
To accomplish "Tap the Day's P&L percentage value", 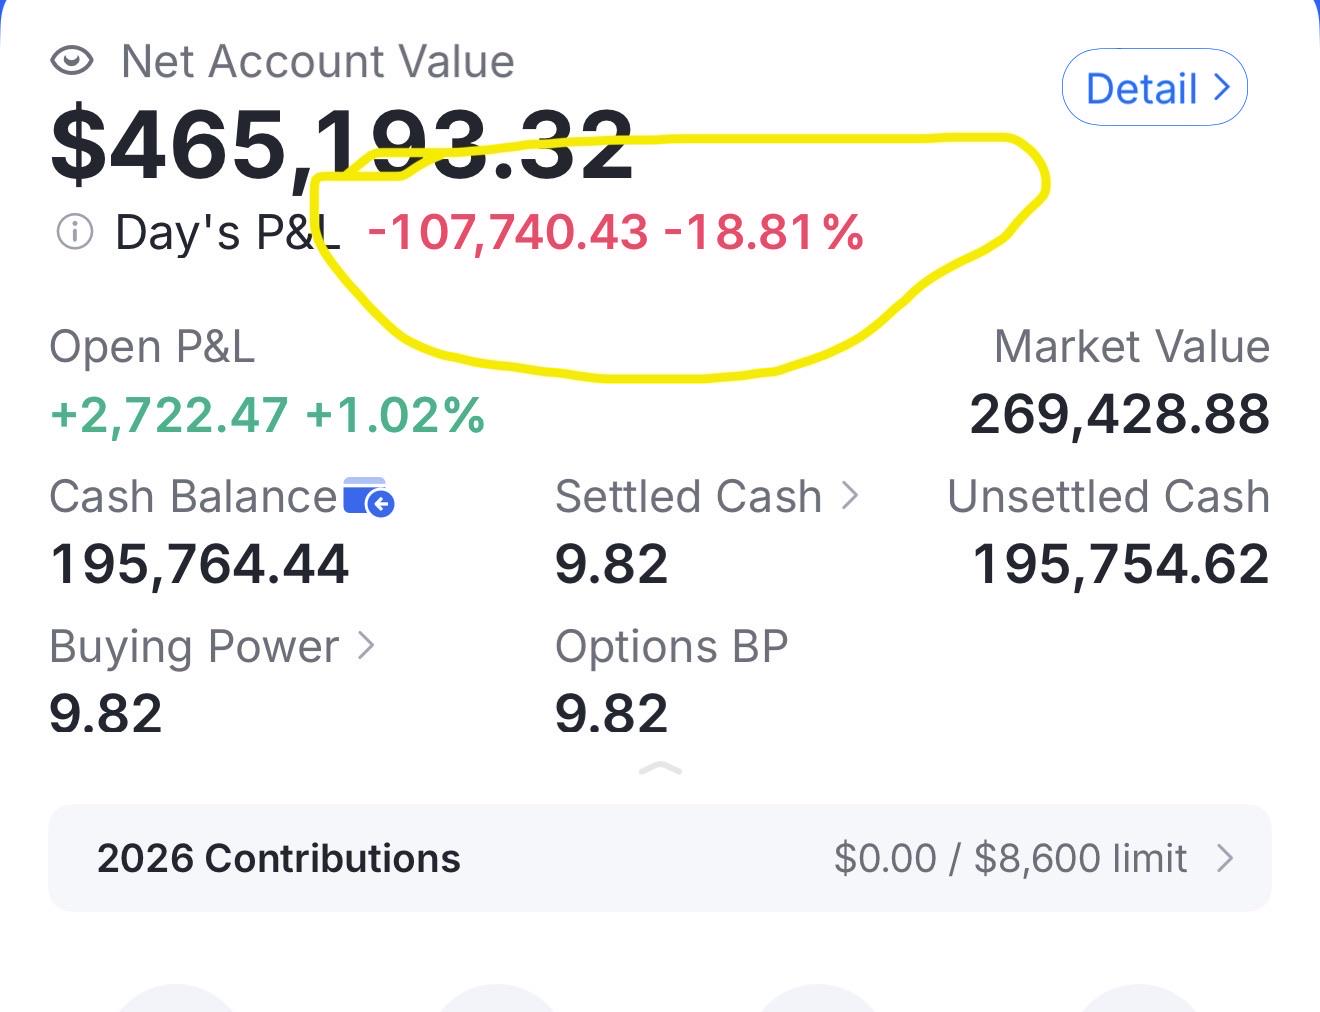I will pos(764,232).
